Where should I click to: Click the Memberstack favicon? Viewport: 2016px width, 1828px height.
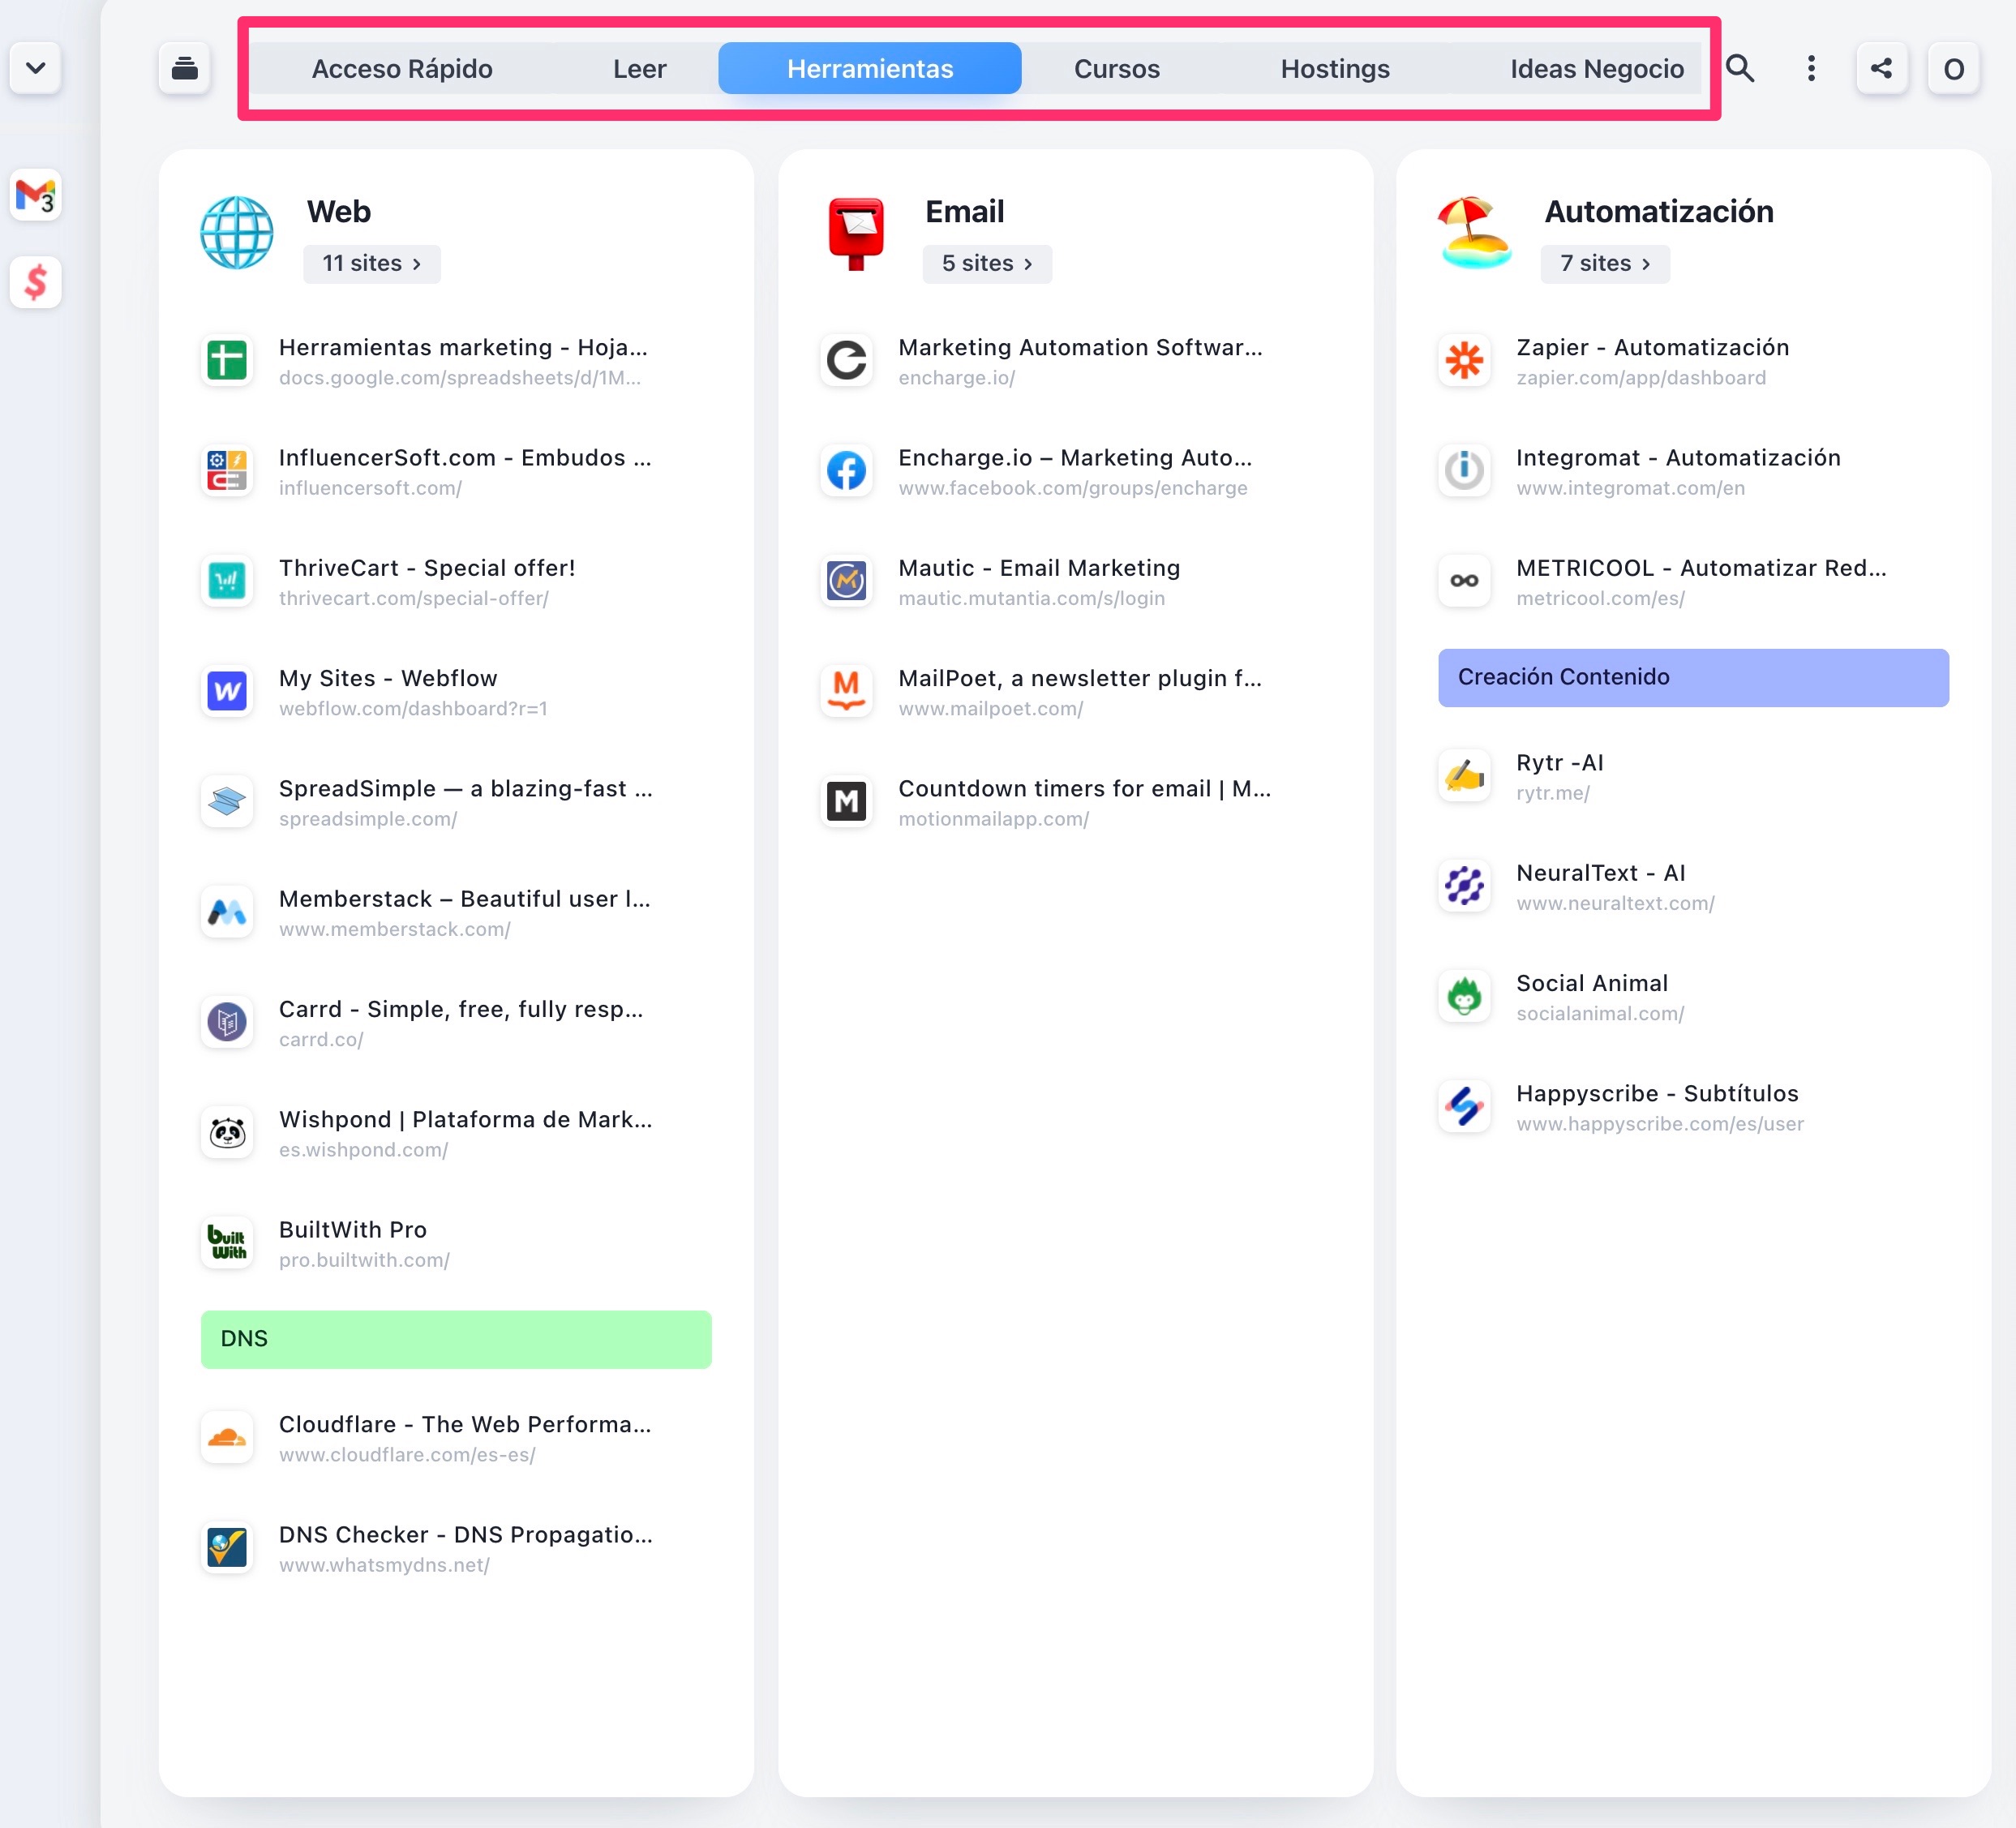tap(227, 912)
